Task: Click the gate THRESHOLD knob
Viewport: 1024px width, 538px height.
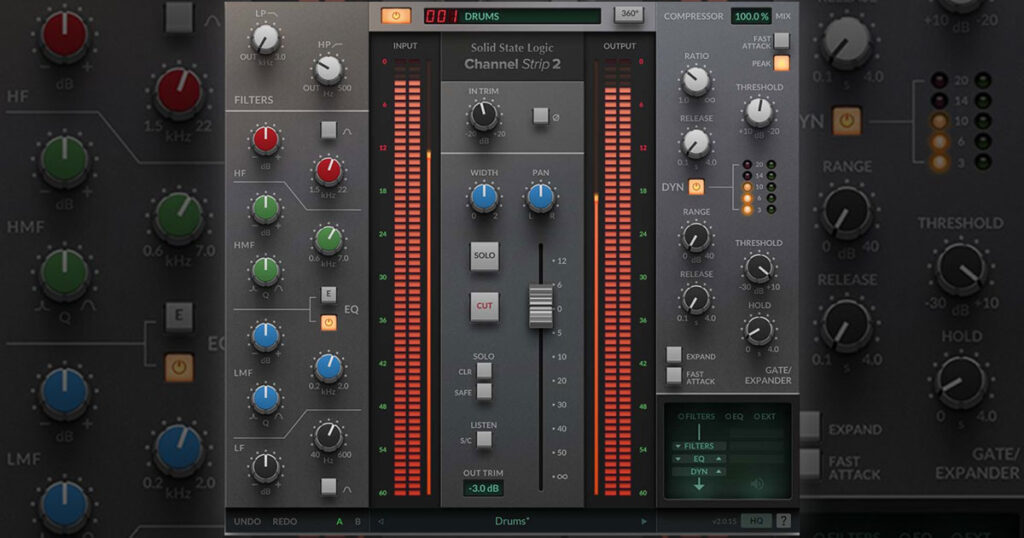Action: click(x=759, y=268)
